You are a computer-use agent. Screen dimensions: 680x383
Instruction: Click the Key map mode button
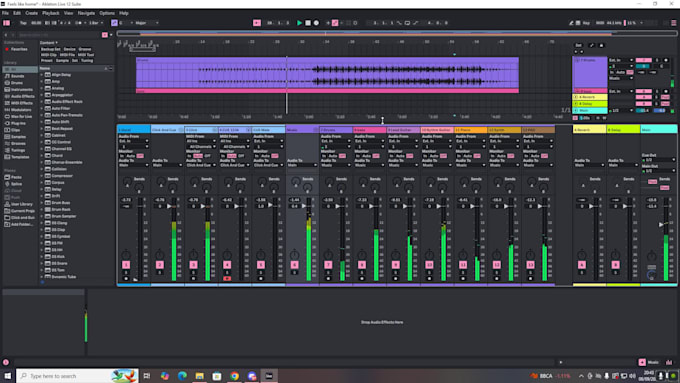pyautogui.click(x=586, y=23)
